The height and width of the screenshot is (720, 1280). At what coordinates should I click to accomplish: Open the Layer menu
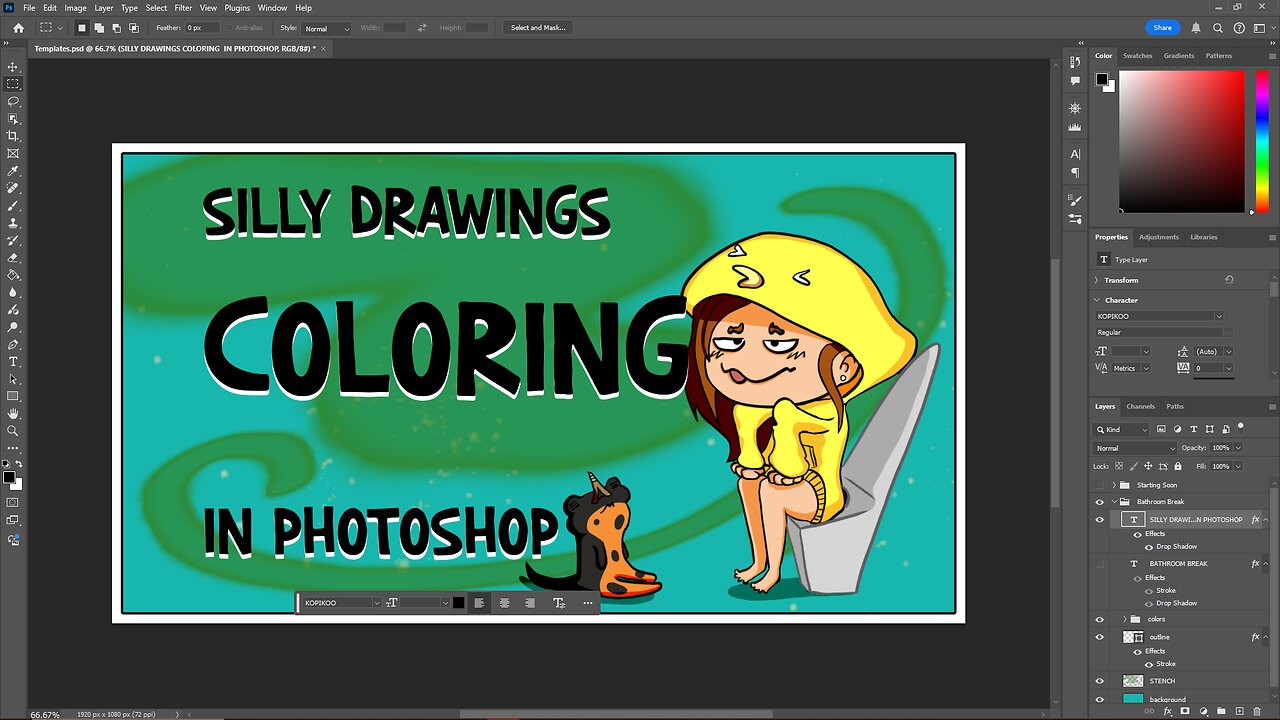(x=104, y=8)
